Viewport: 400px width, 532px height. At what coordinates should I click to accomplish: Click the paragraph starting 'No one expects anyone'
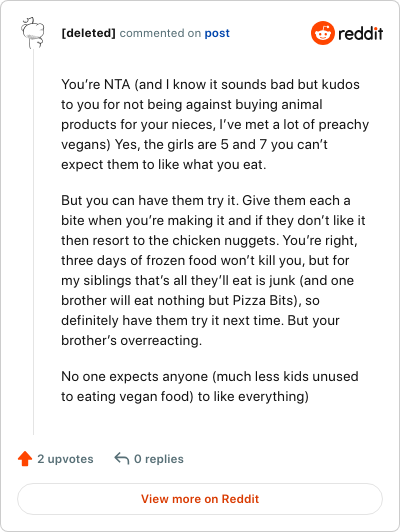[x=210, y=386]
